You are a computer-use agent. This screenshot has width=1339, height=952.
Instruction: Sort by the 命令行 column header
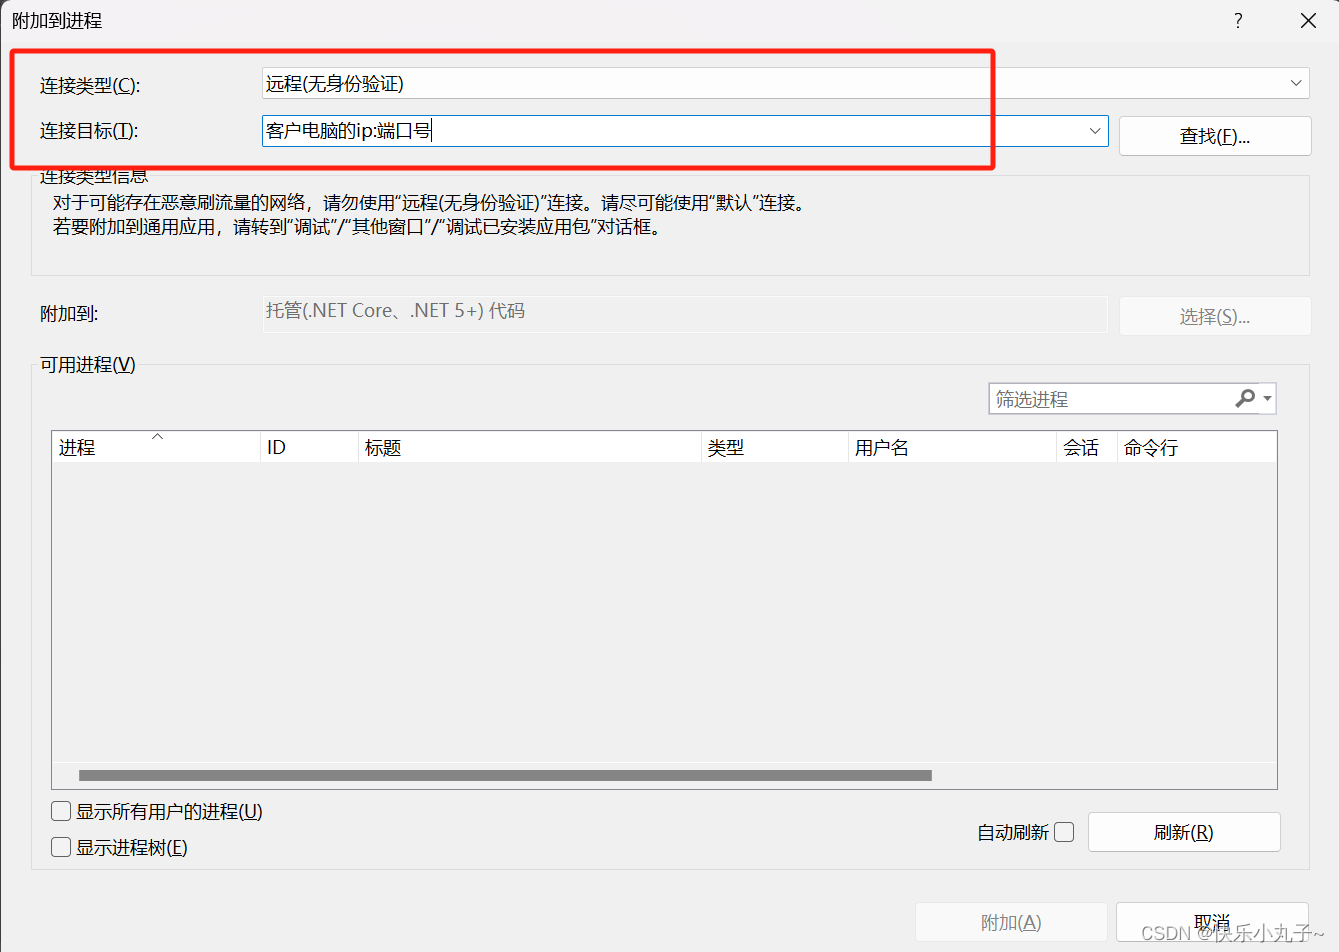(x=1197, y=447)
